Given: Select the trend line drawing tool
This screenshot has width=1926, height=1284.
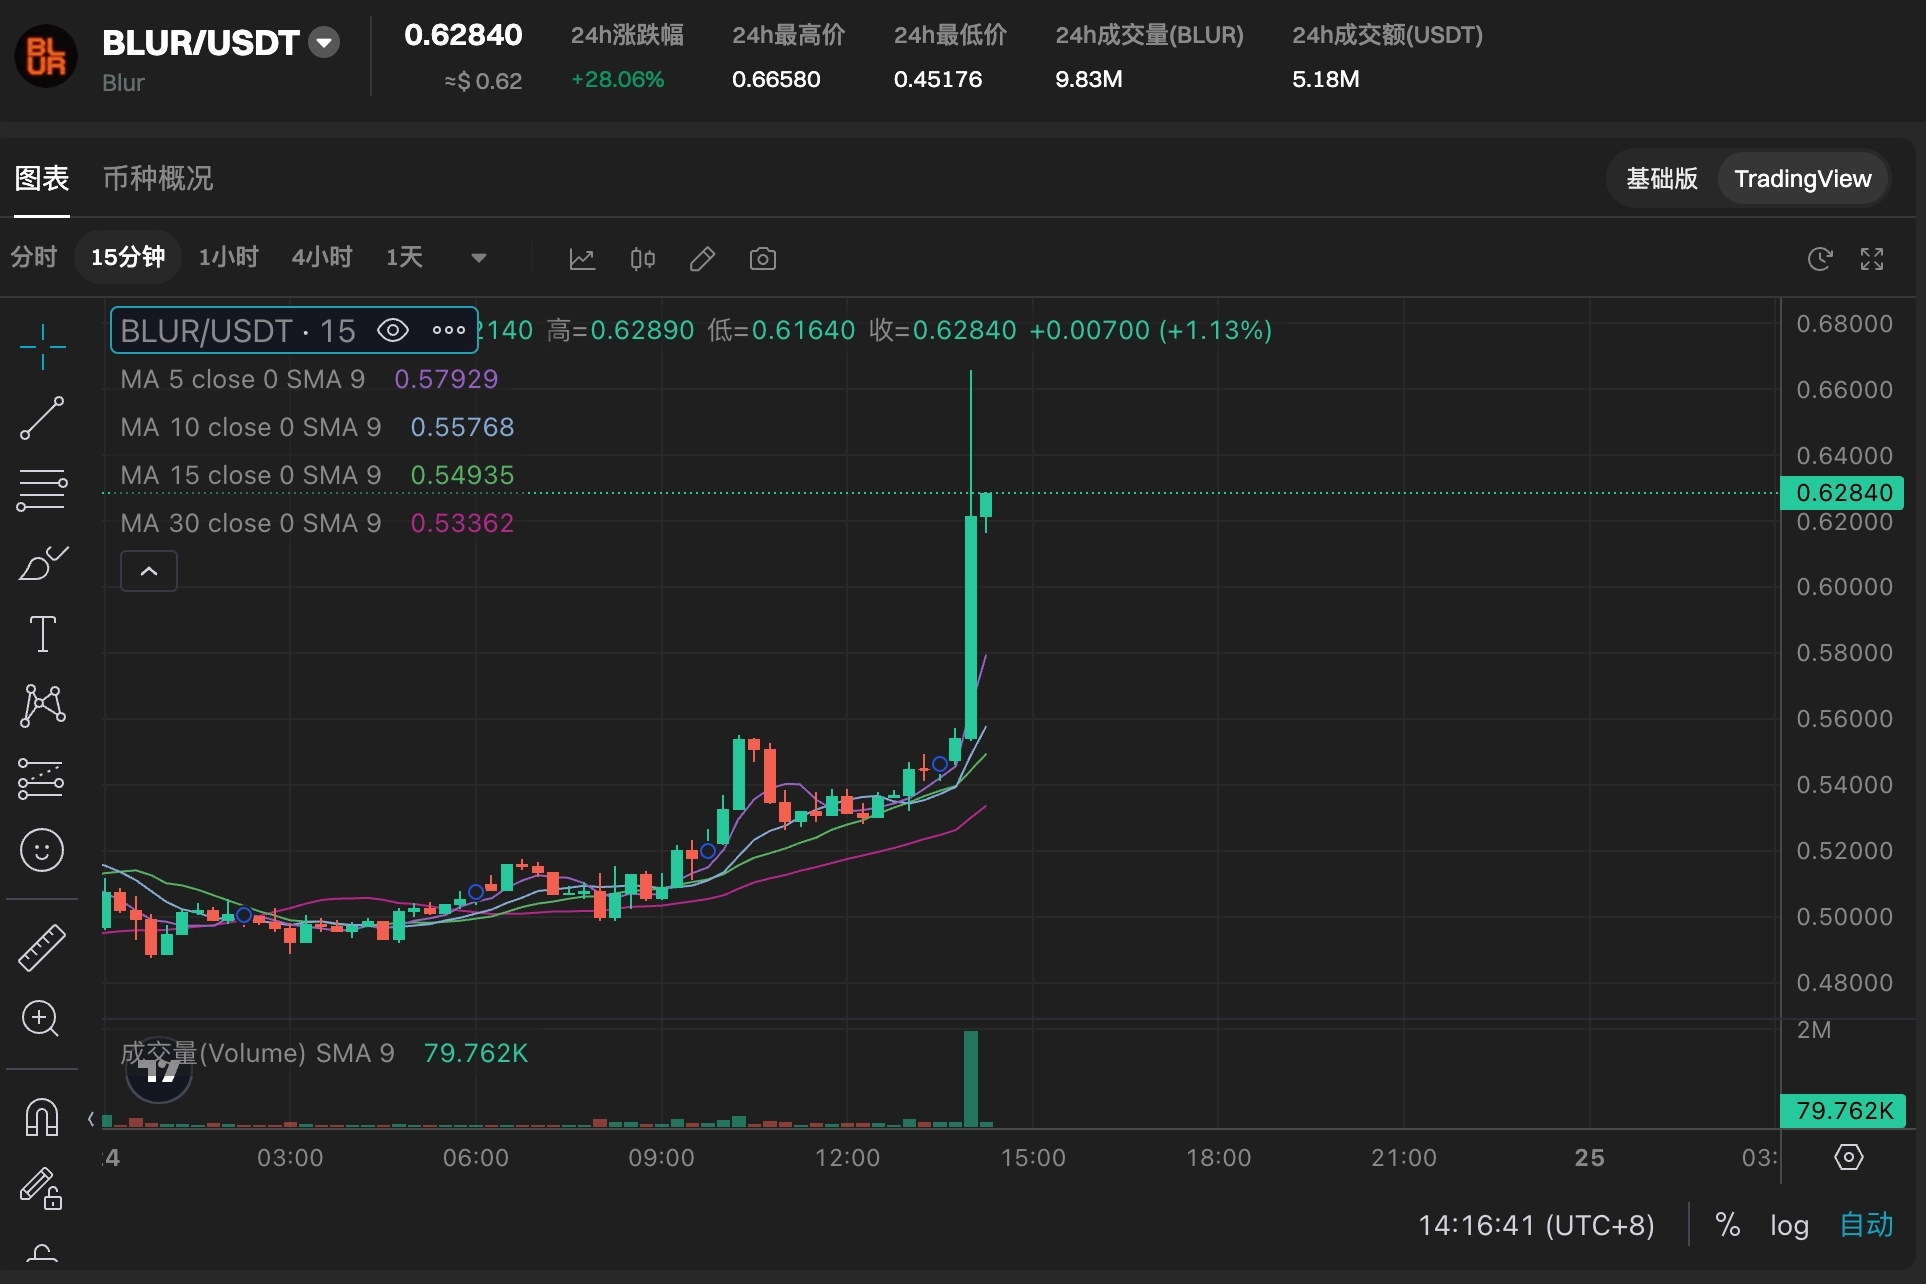Looking at the screenshot, I should tap(42, 418).
